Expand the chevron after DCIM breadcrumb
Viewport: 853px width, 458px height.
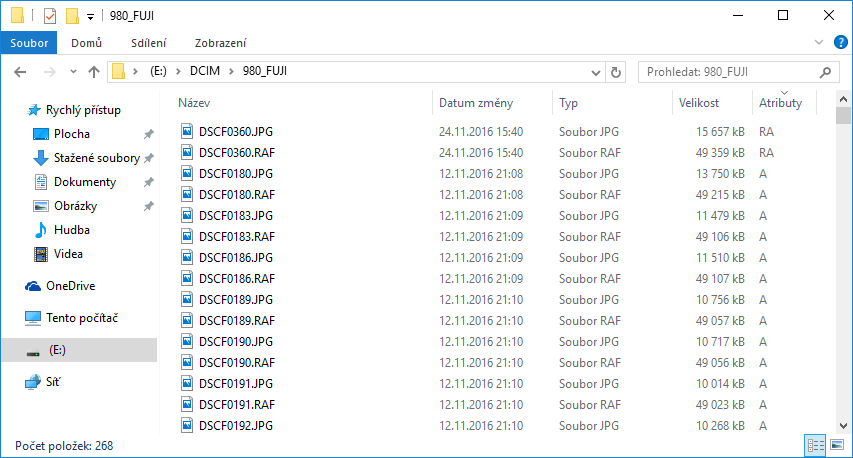pyautogui.click(x=231, y=72)
